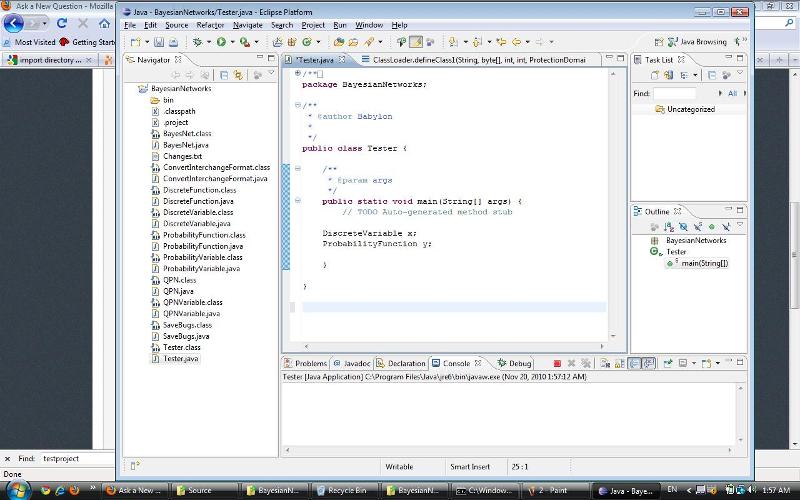Click the New Java Package icon
Viewport: 800px width, 500px height.
tap(292, 42)
